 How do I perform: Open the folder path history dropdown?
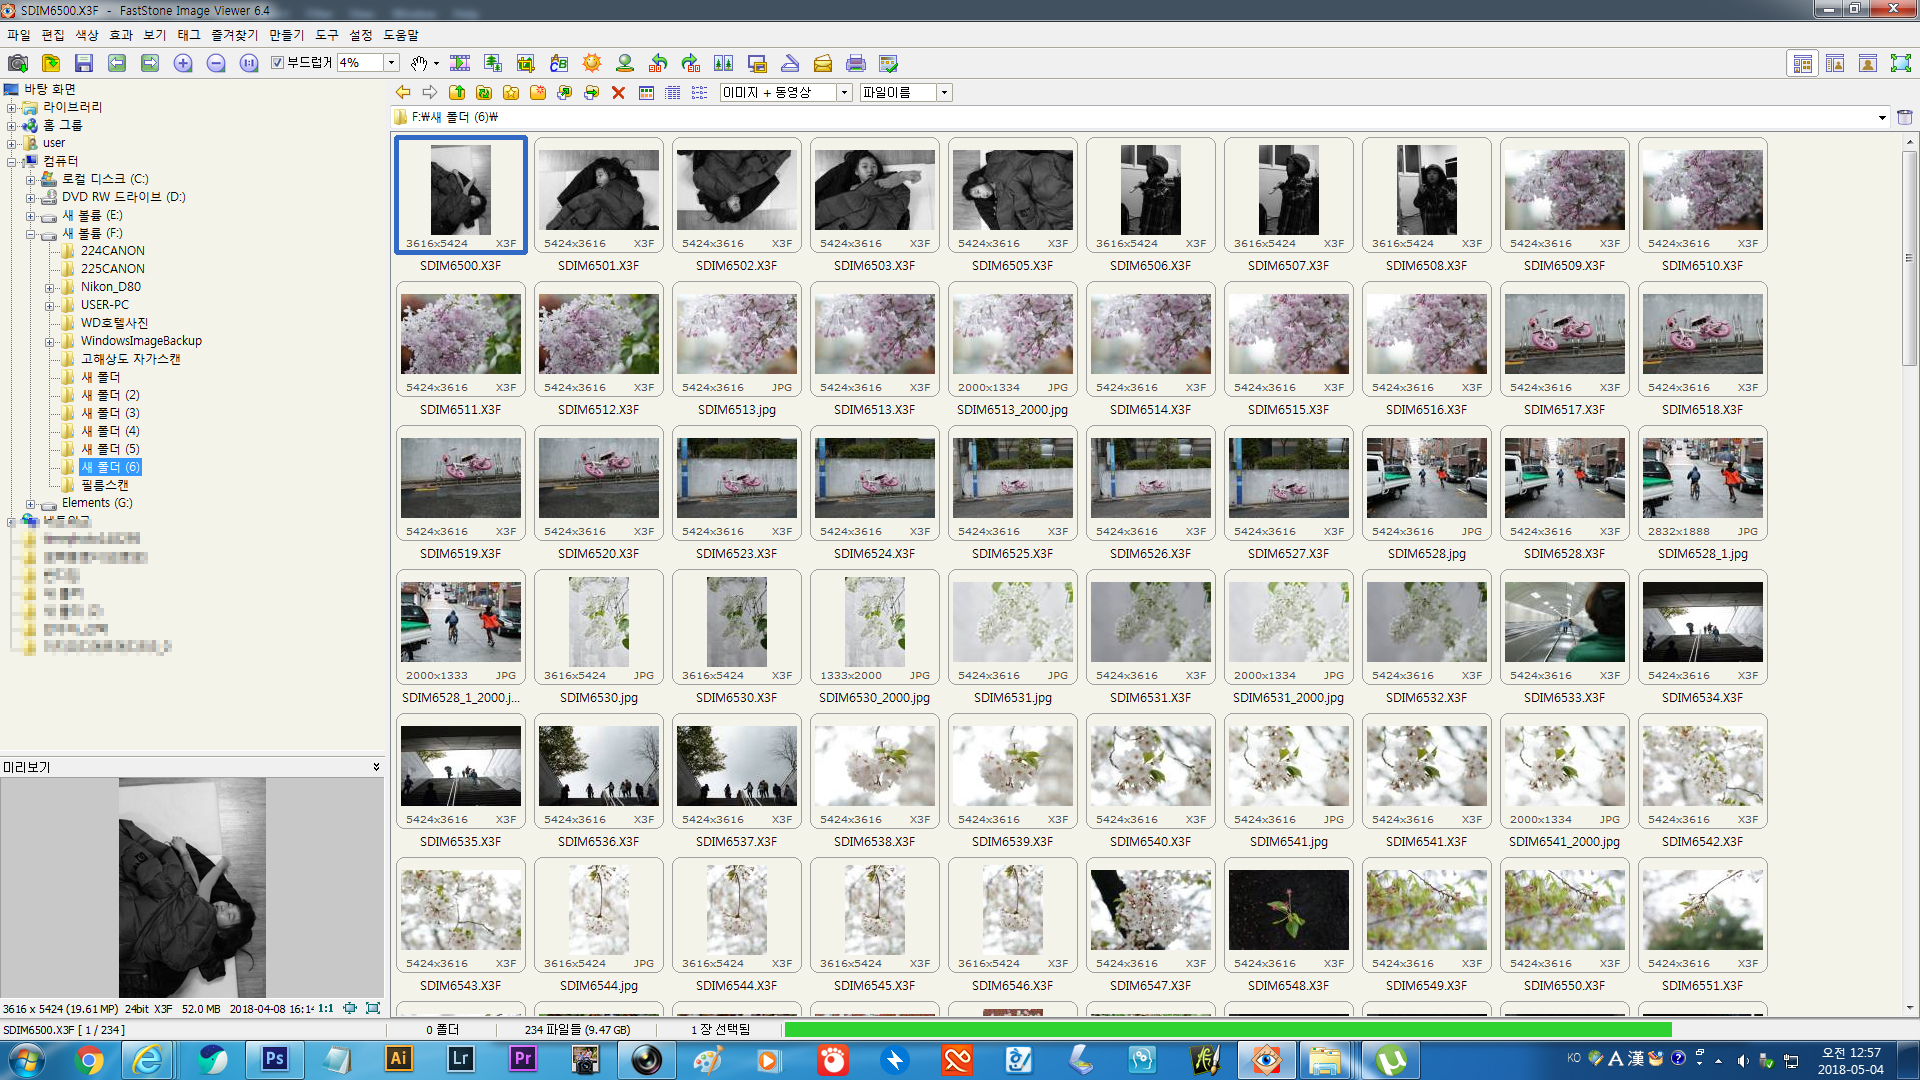tap(1881, 117)
